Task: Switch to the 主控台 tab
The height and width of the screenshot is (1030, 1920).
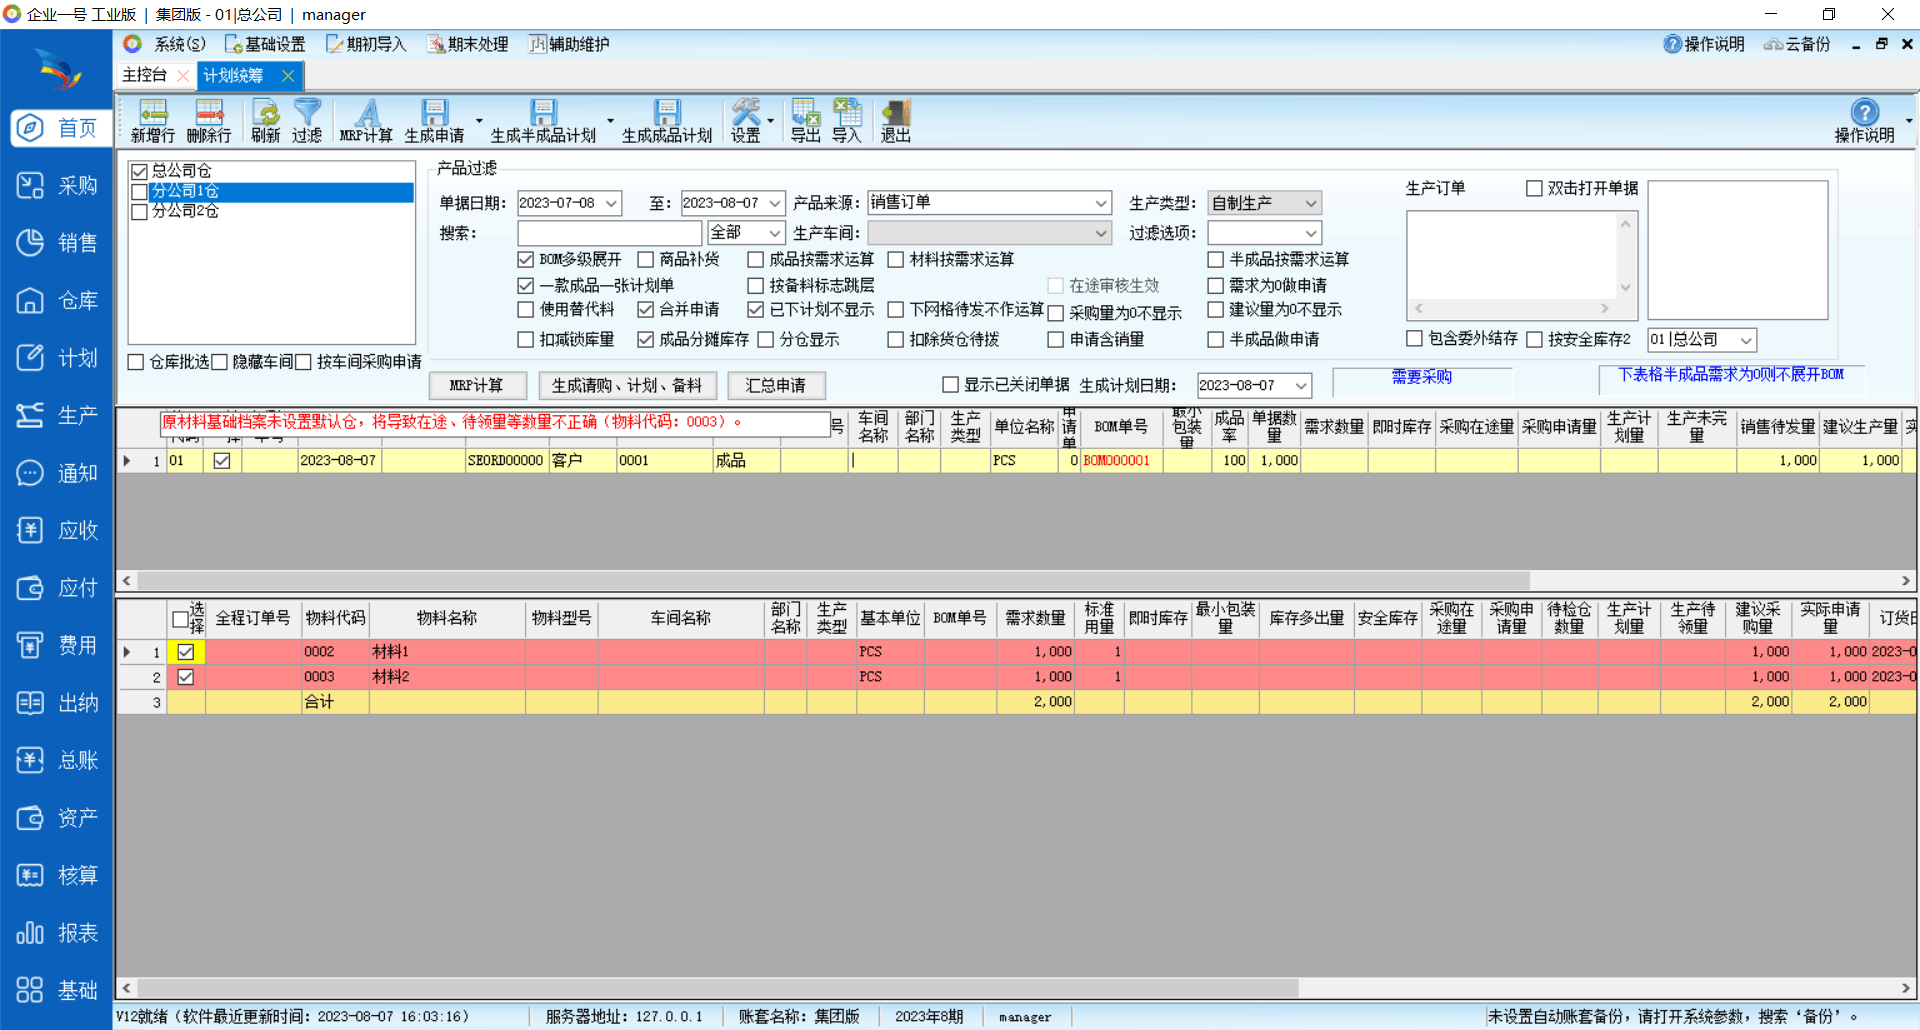Action: [x=145, y=75]
